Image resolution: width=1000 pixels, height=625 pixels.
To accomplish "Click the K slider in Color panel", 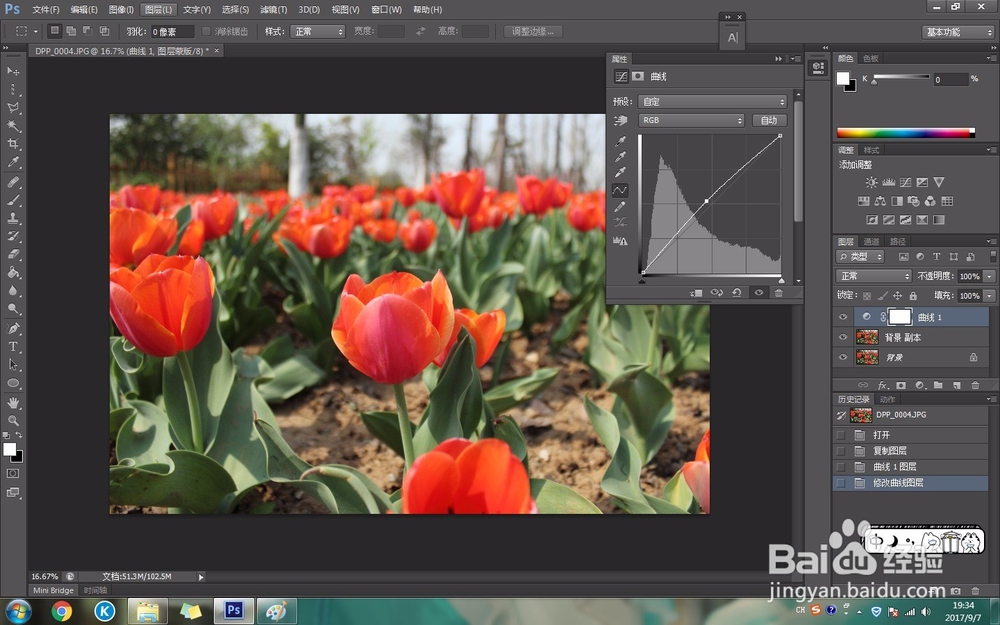I will coord(901,78).
